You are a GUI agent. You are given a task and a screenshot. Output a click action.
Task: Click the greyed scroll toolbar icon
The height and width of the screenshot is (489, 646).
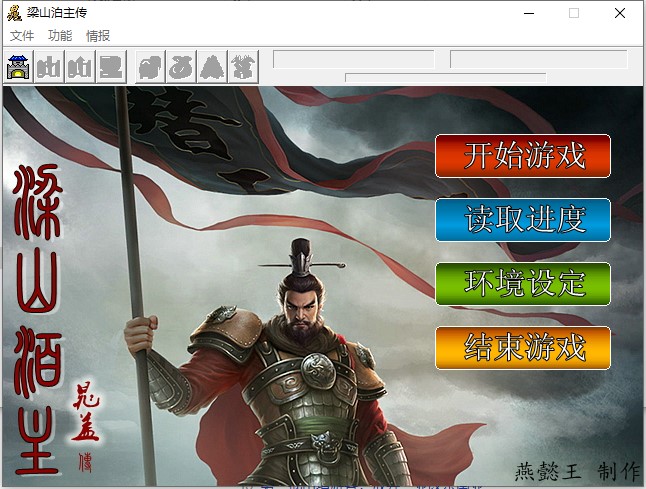(111, 67)
